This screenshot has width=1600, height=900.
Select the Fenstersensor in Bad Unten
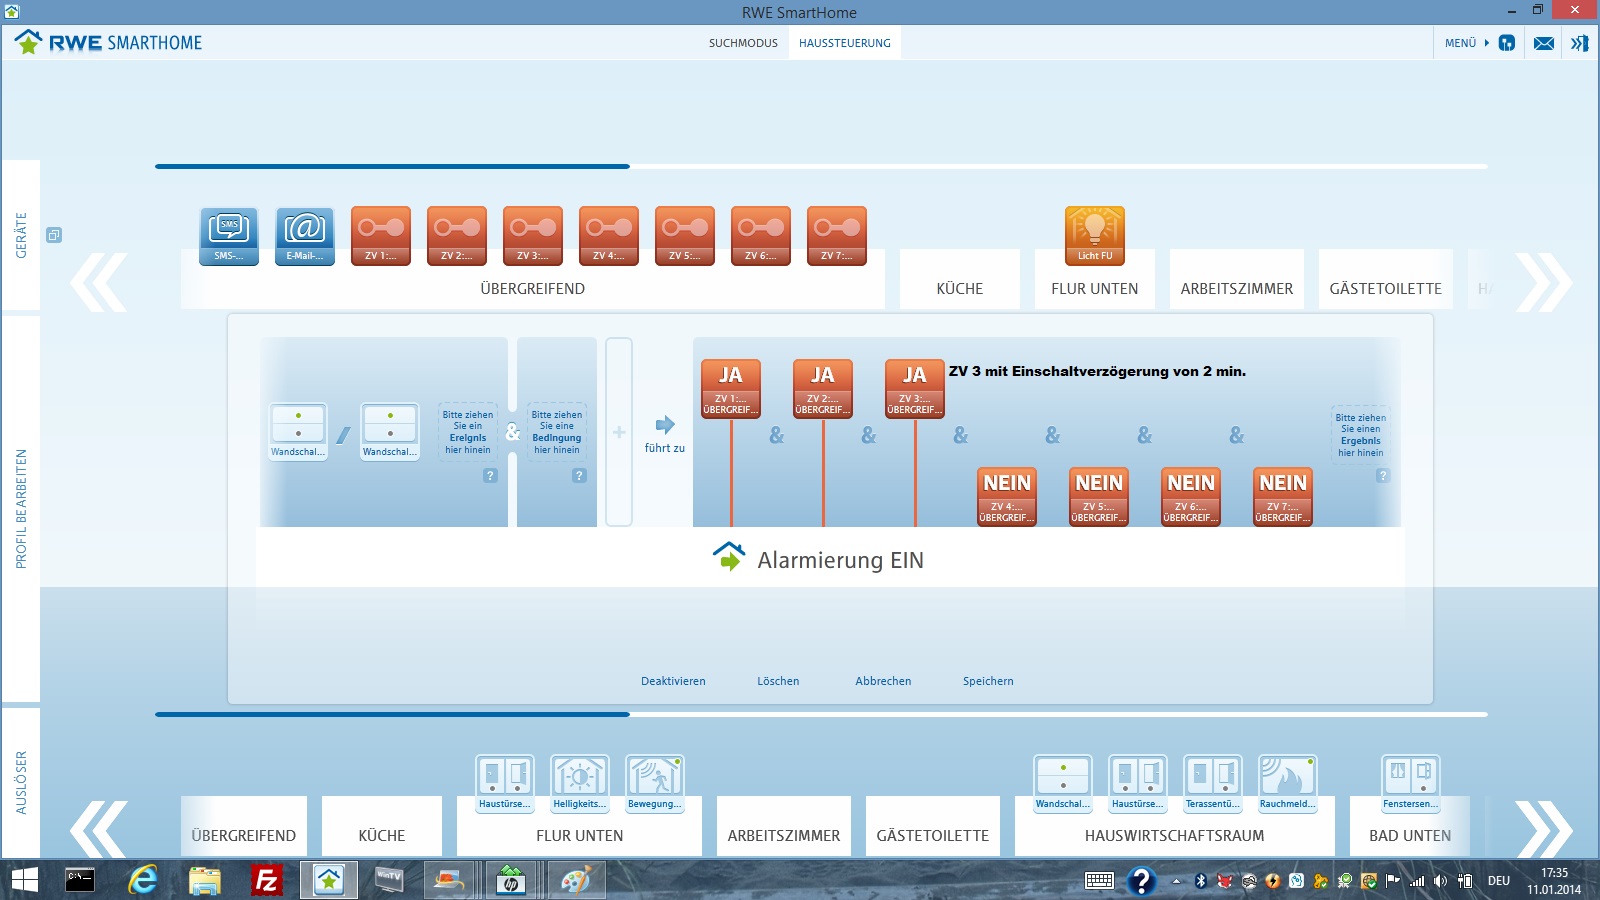pyautogui.click(x=1411, y=784)
